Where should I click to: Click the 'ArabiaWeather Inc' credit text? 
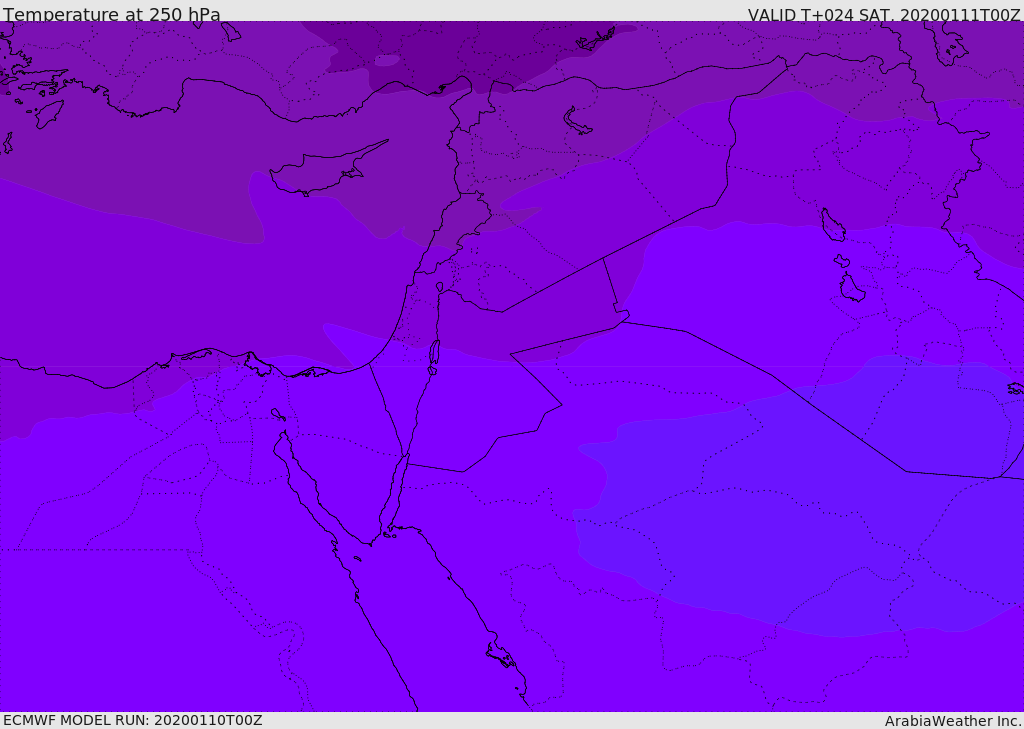(x=952, y=721)
